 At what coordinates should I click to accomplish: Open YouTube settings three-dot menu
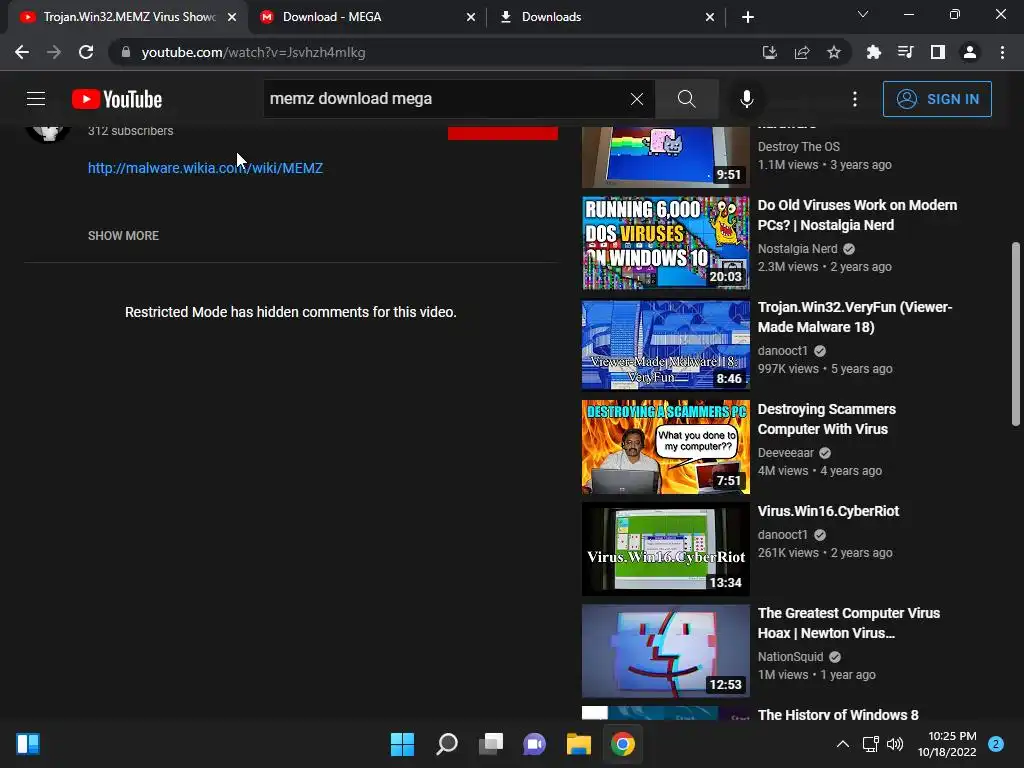[855, 99]
